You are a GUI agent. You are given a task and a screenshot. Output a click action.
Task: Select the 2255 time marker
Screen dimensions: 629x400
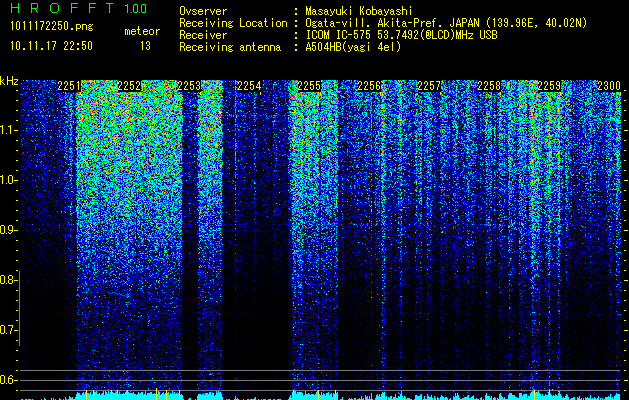pyautogui.click(x=309, y=86)
